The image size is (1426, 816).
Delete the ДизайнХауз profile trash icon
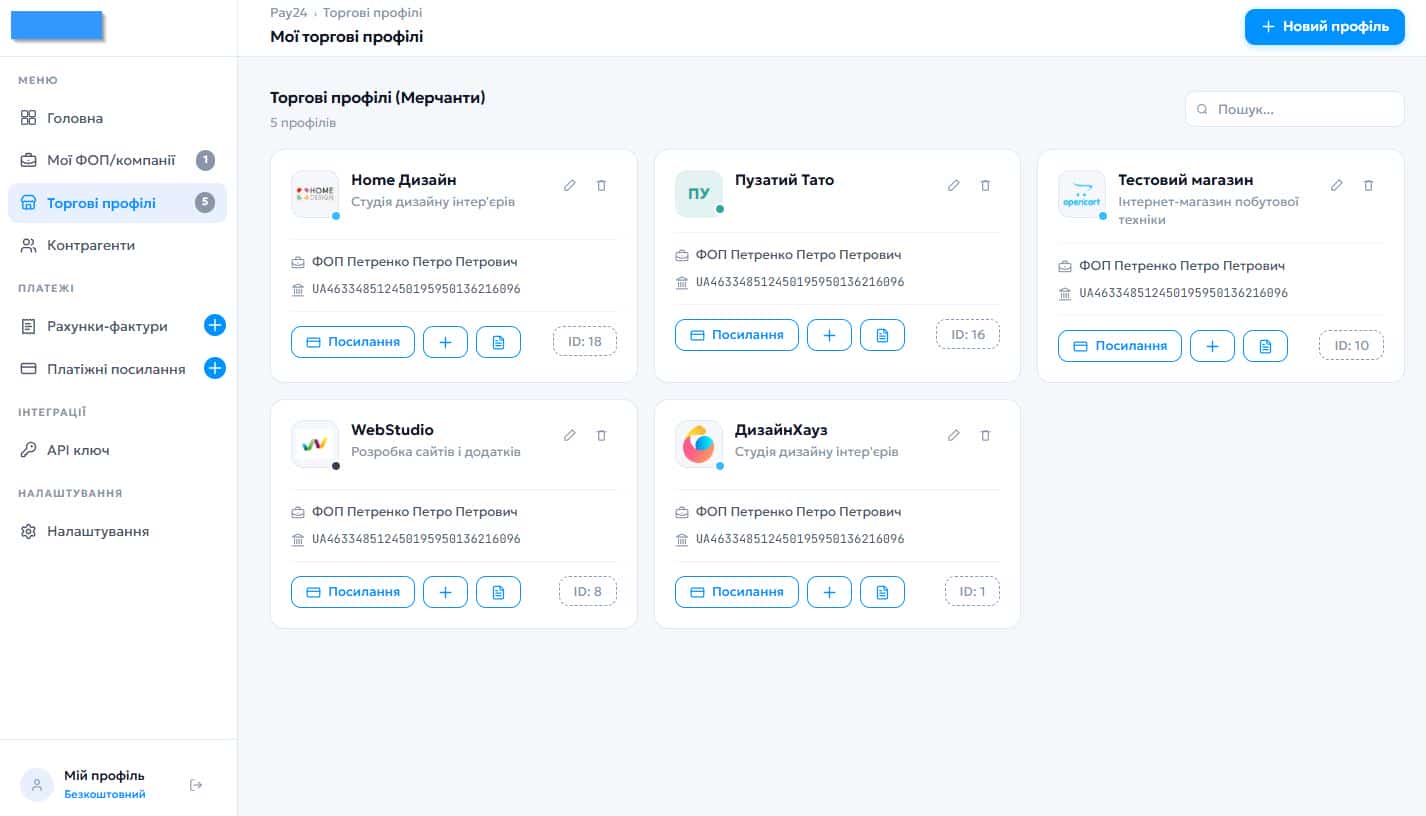pyautogui.click(x=985, y=435)
